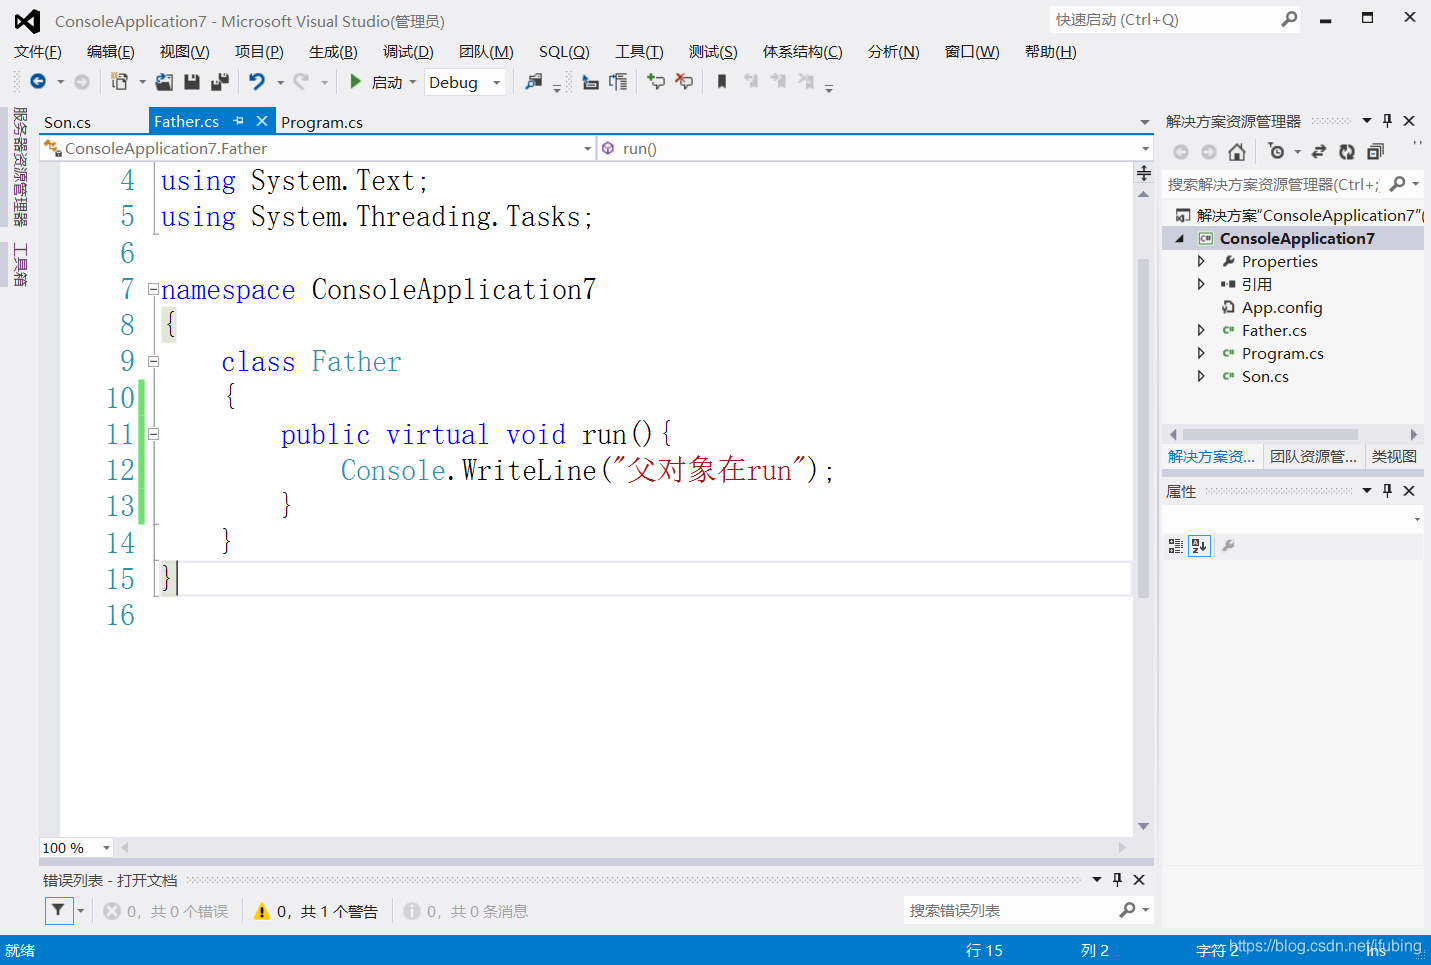
Task: Select App.config in Solution Explorer
Action: (1282, 308)
